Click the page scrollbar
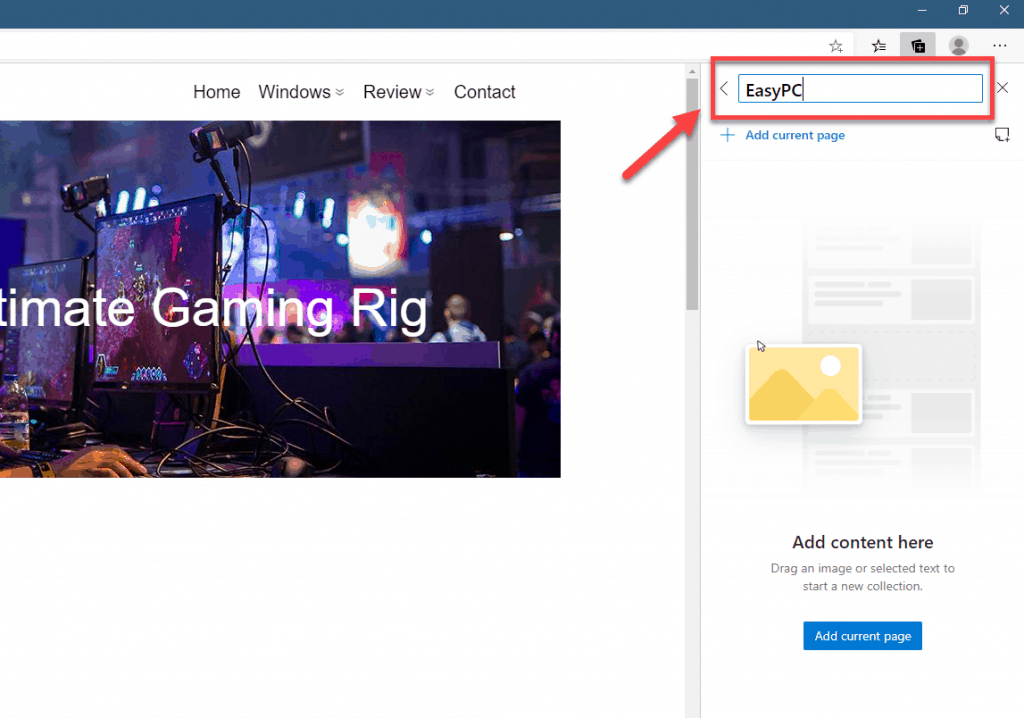1024x718 pixels. click(x=692, y=200)
